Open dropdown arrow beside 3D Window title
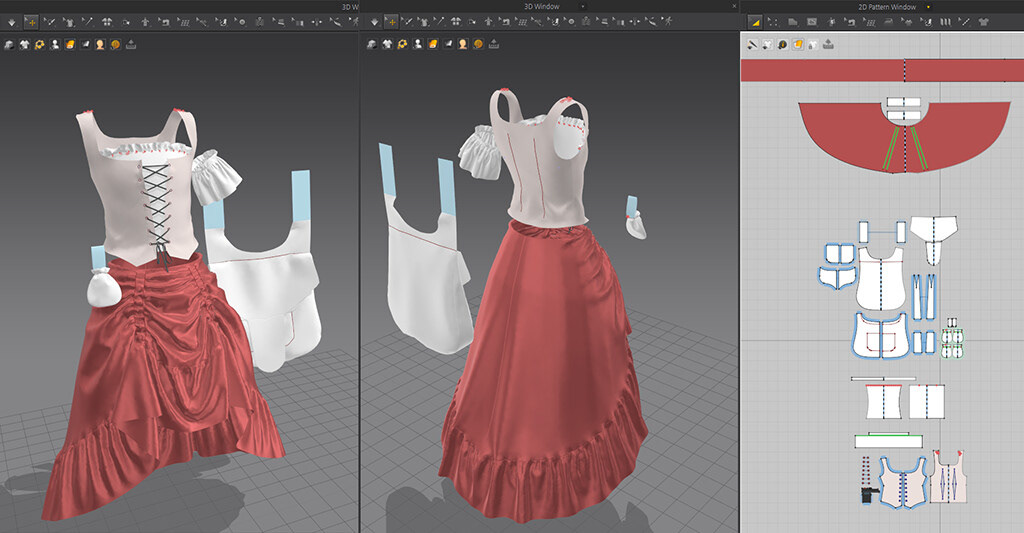The height and width of the screenshot is (533, 1024). (x=583, y=6)
